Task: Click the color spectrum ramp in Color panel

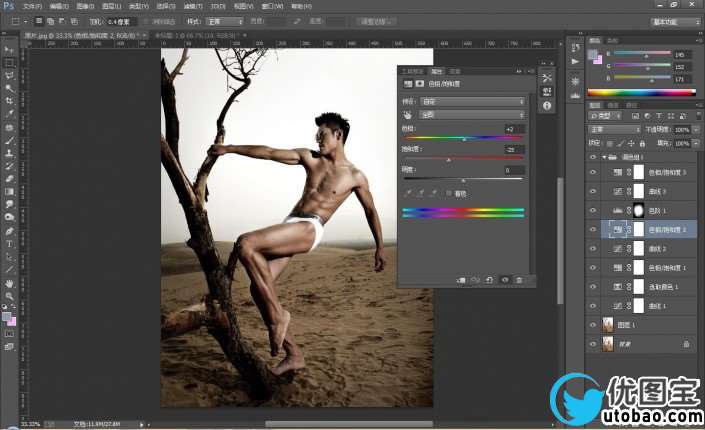Action: [642, 93]
